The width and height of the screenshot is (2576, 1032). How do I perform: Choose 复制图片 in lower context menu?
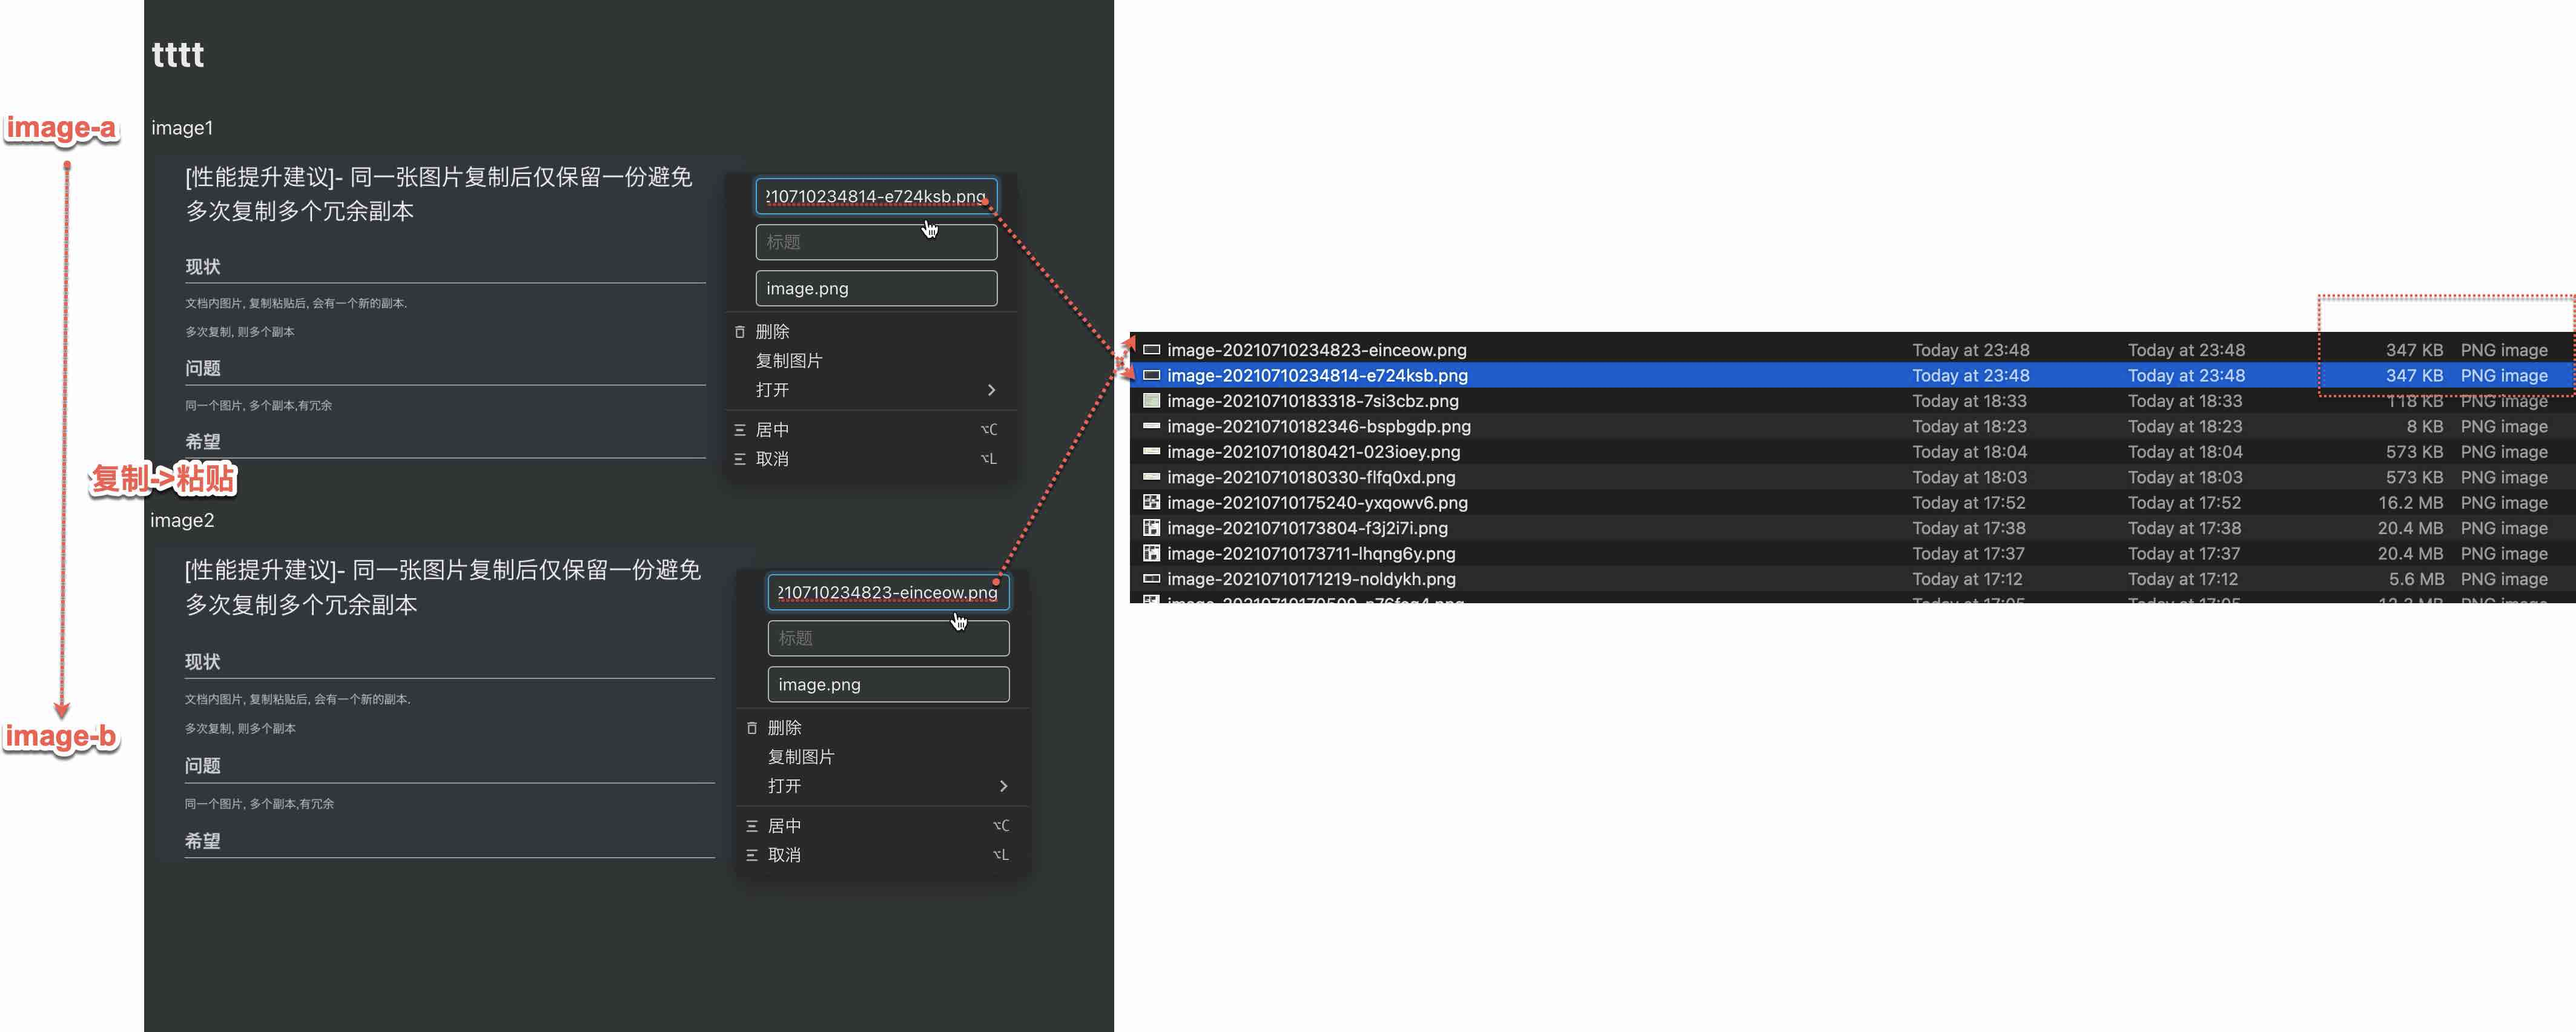[x=801, y=757]
